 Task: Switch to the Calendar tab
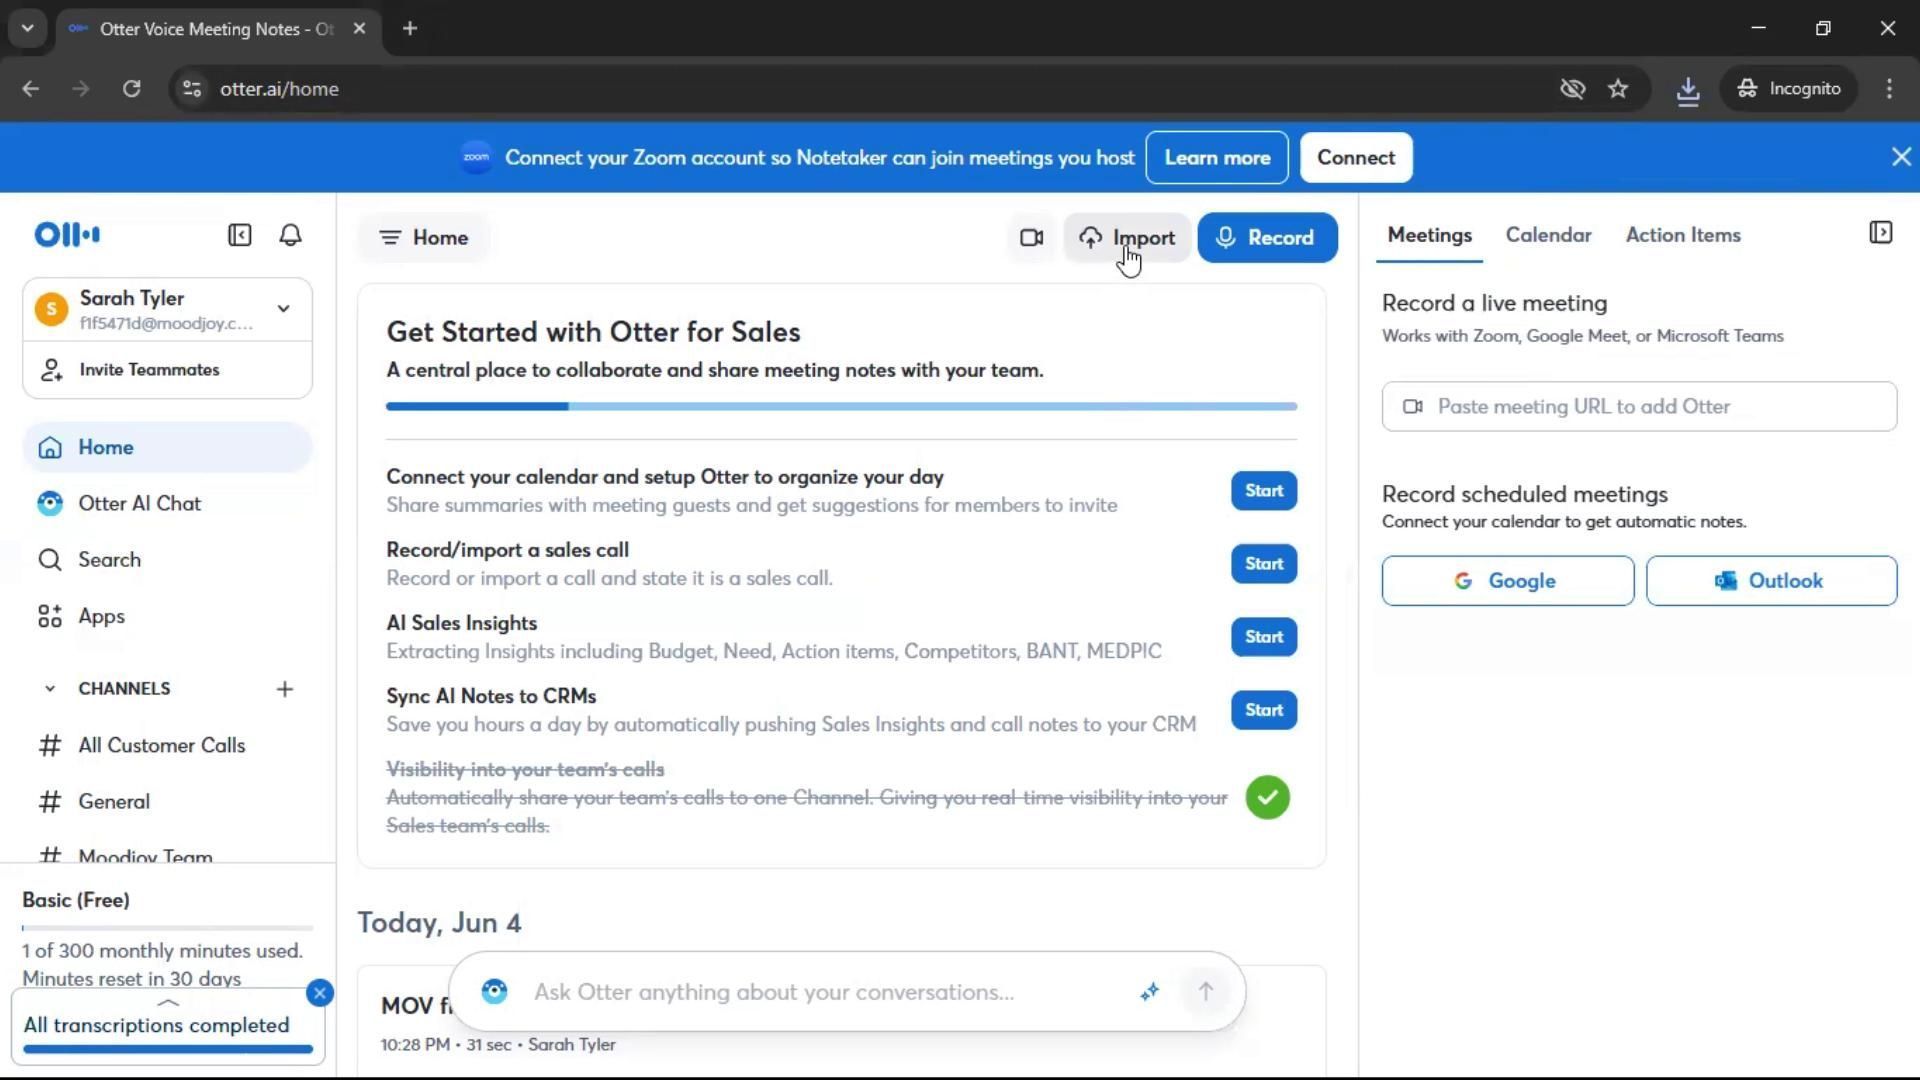point(1548,235)
